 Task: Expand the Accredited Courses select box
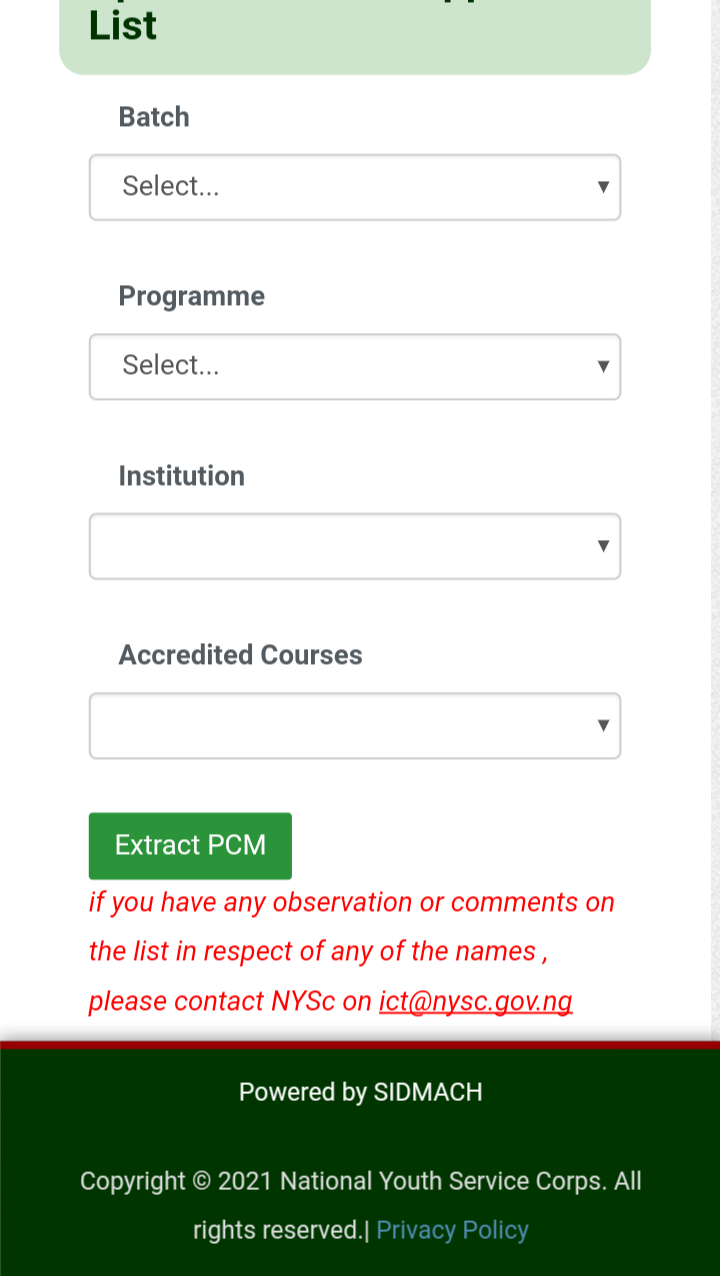(340, 725)
